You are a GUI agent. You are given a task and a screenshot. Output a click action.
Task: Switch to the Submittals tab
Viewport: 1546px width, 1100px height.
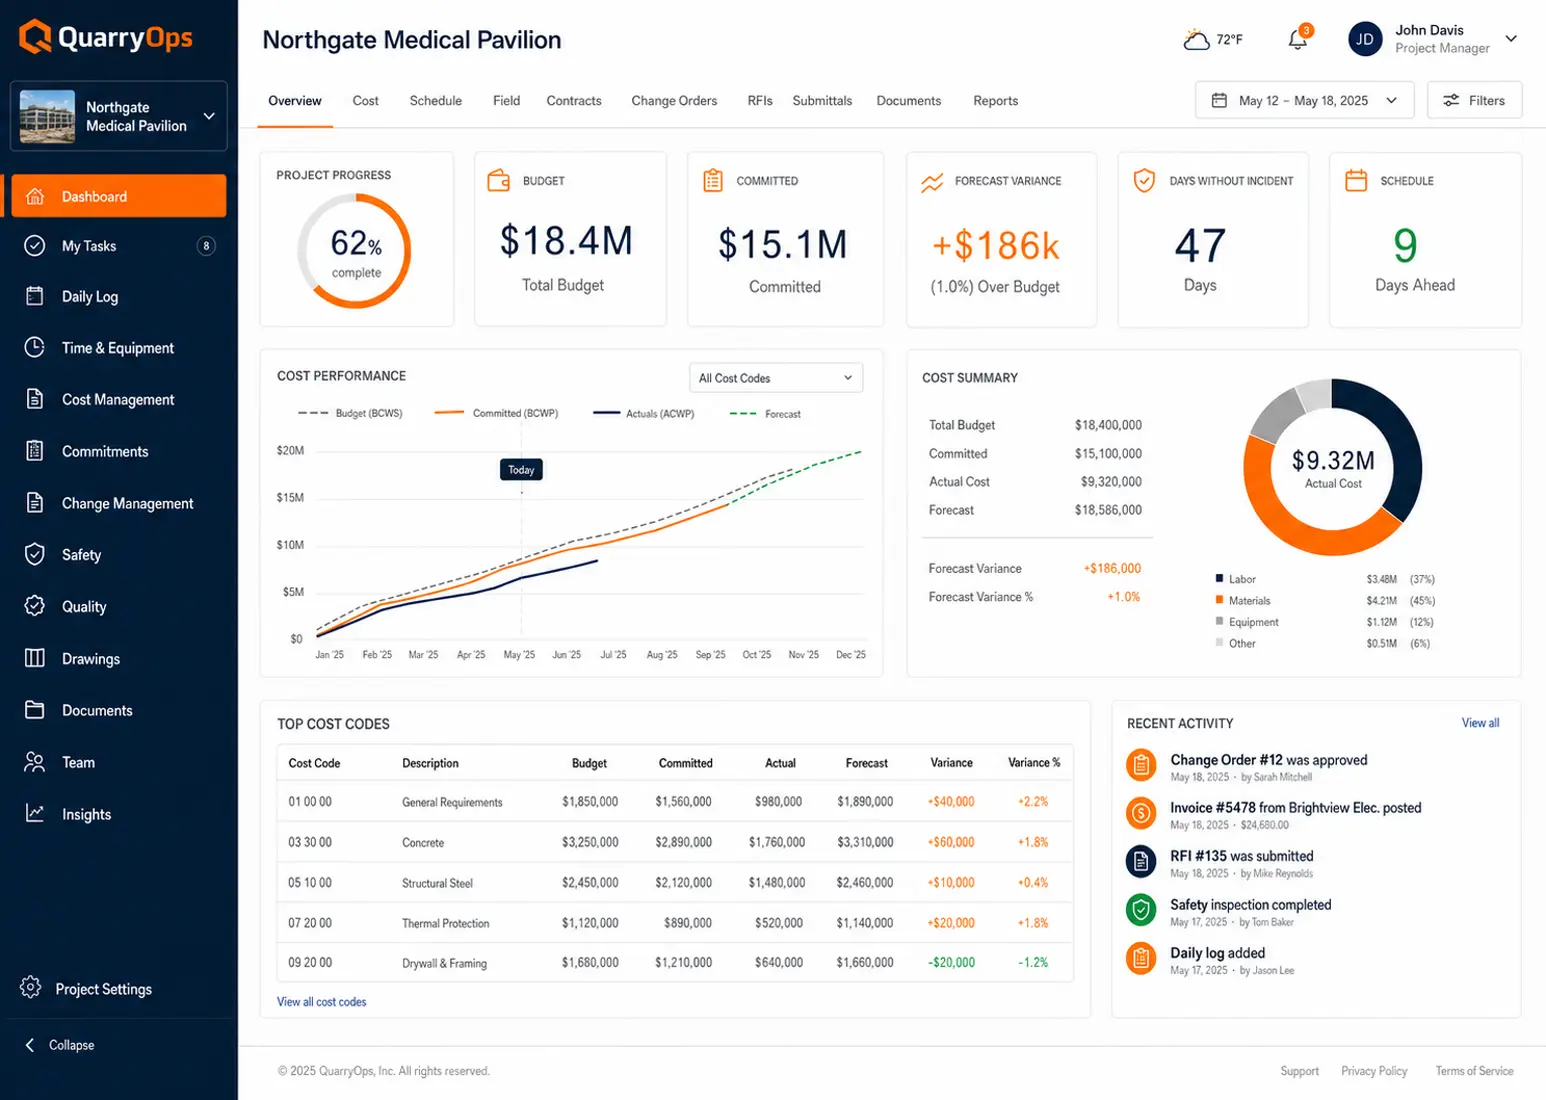822,101
